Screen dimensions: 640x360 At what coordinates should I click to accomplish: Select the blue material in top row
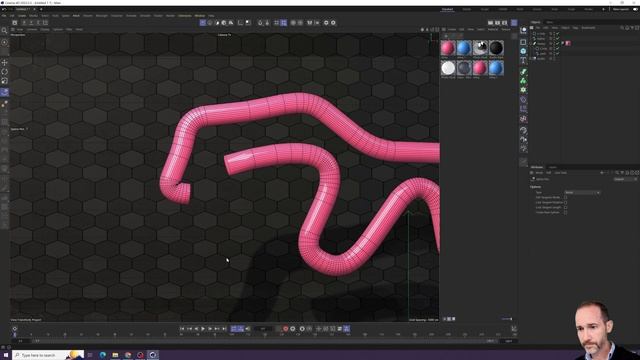pyautogui.click(x=464, y=48)
